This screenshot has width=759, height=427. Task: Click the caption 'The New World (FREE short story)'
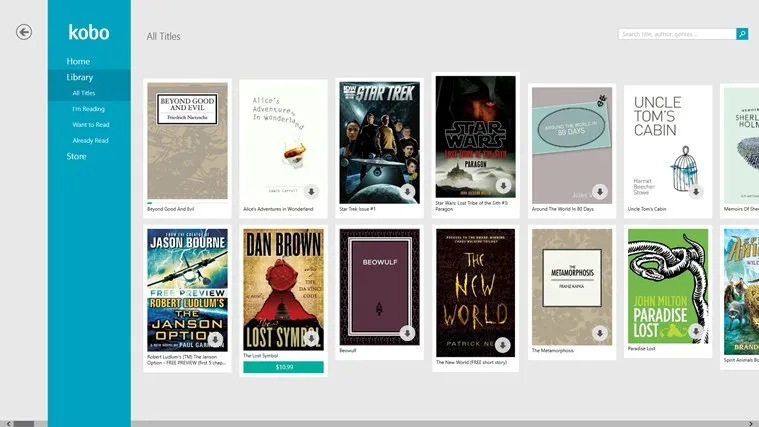471,362
